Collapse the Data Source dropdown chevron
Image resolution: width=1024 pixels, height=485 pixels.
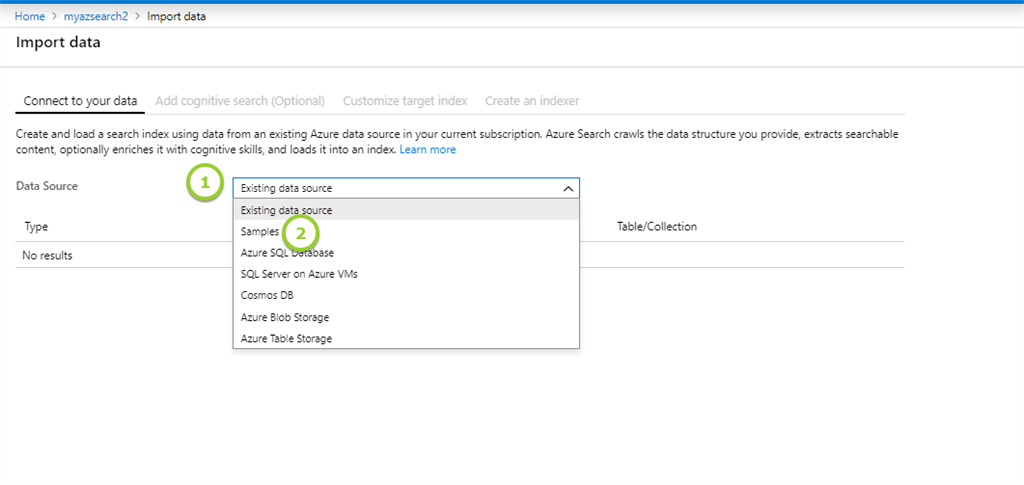(x=568, y=189)
